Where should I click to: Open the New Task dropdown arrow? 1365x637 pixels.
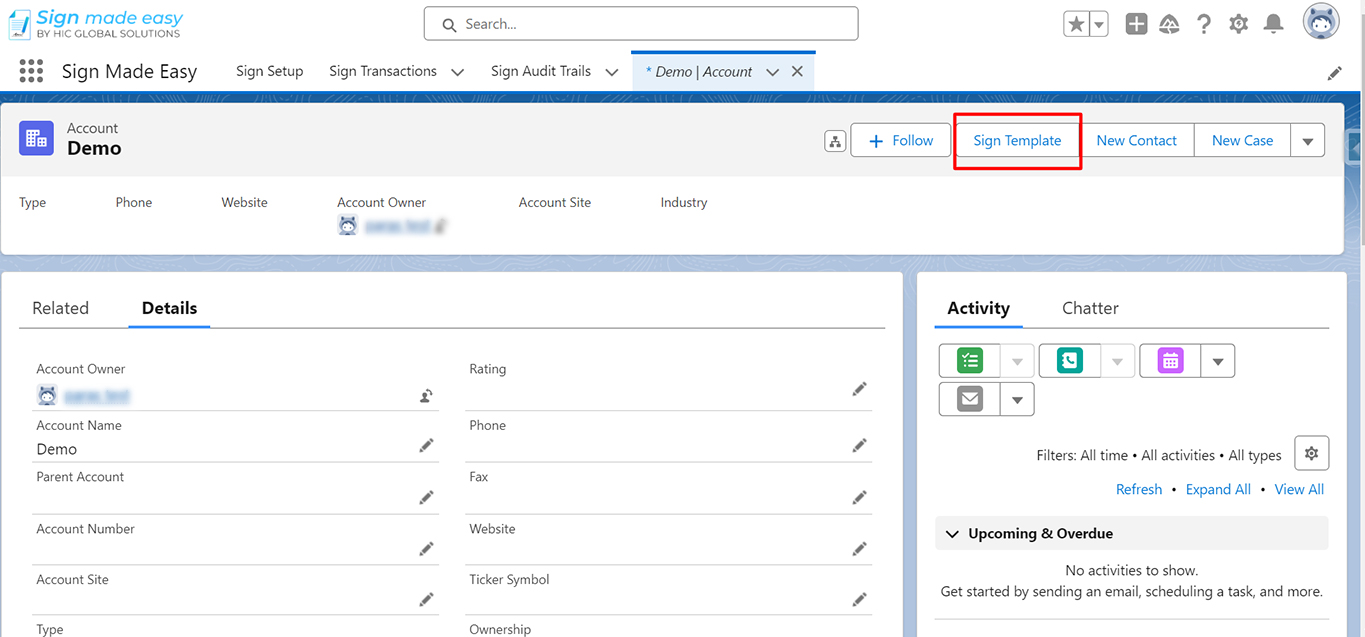coord(1017,361)
